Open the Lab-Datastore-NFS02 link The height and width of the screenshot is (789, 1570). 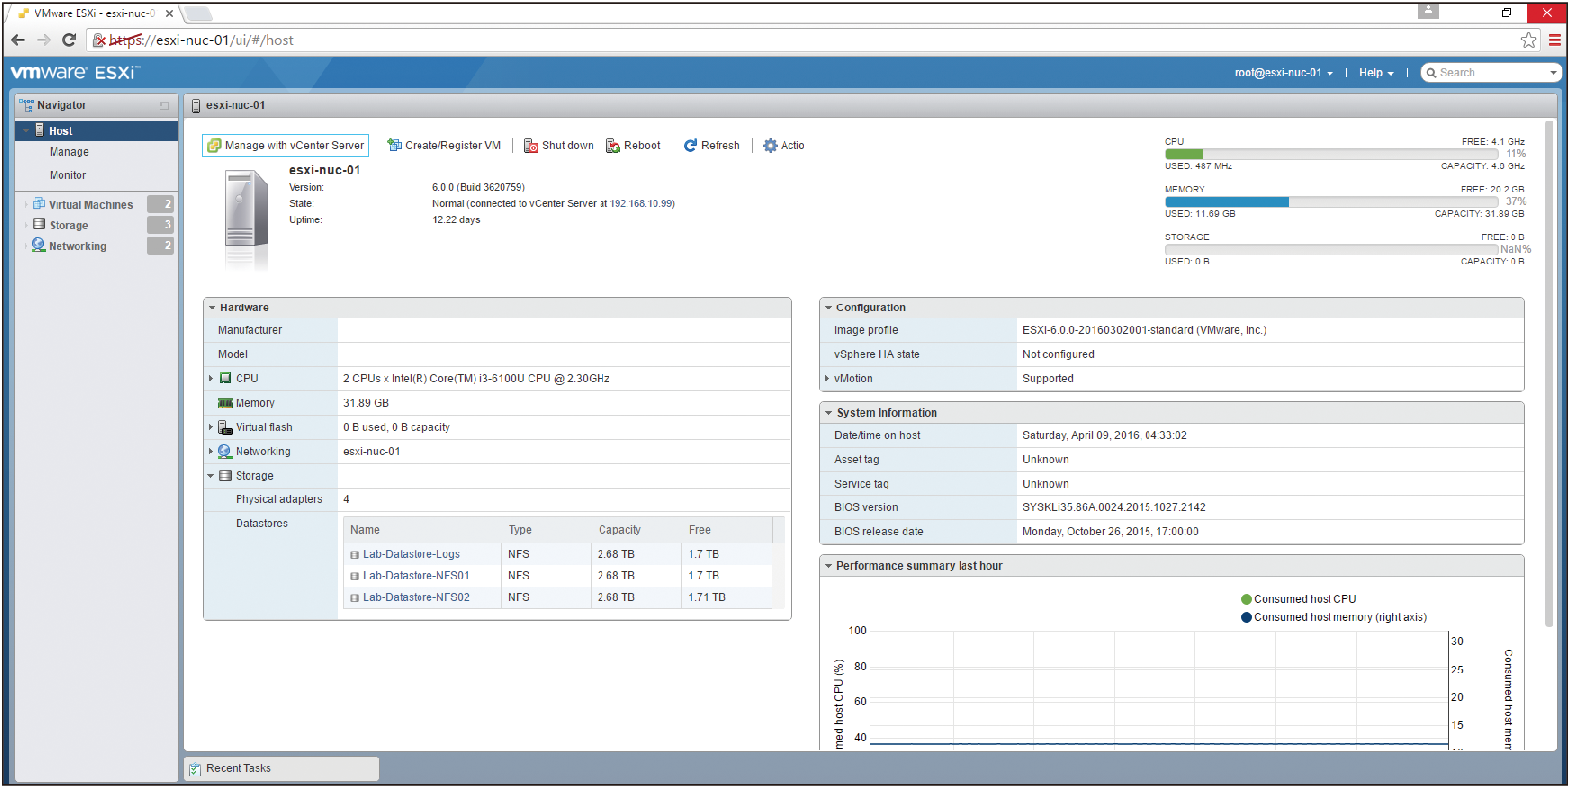416,597
